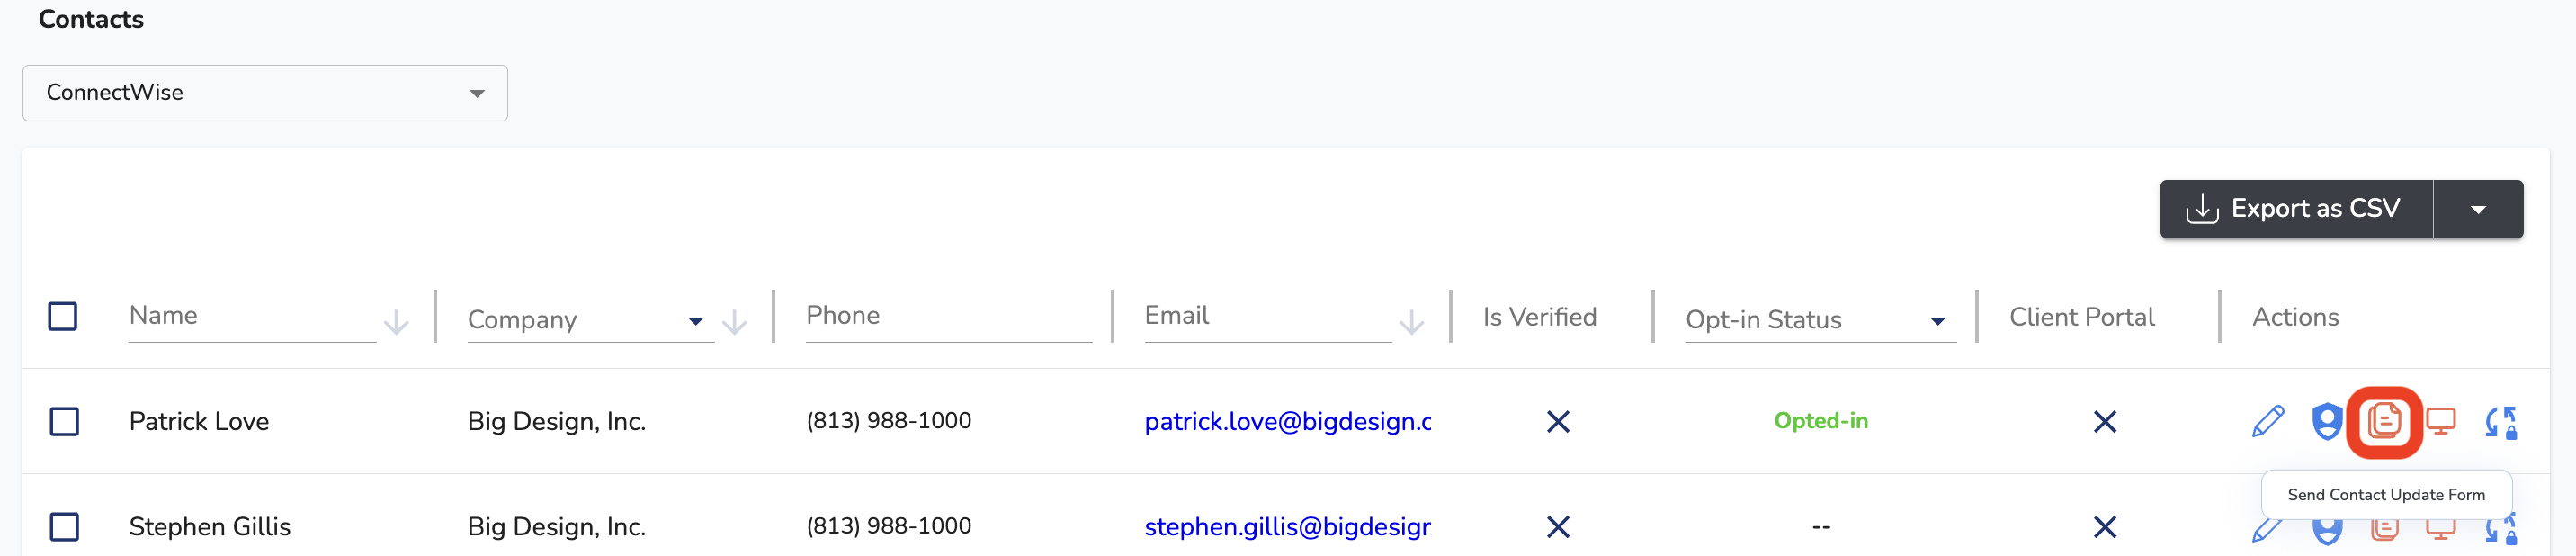Click the monitor icon in Patrick Love's row
Screen dimensions: 2576x556
(2441, 421)
